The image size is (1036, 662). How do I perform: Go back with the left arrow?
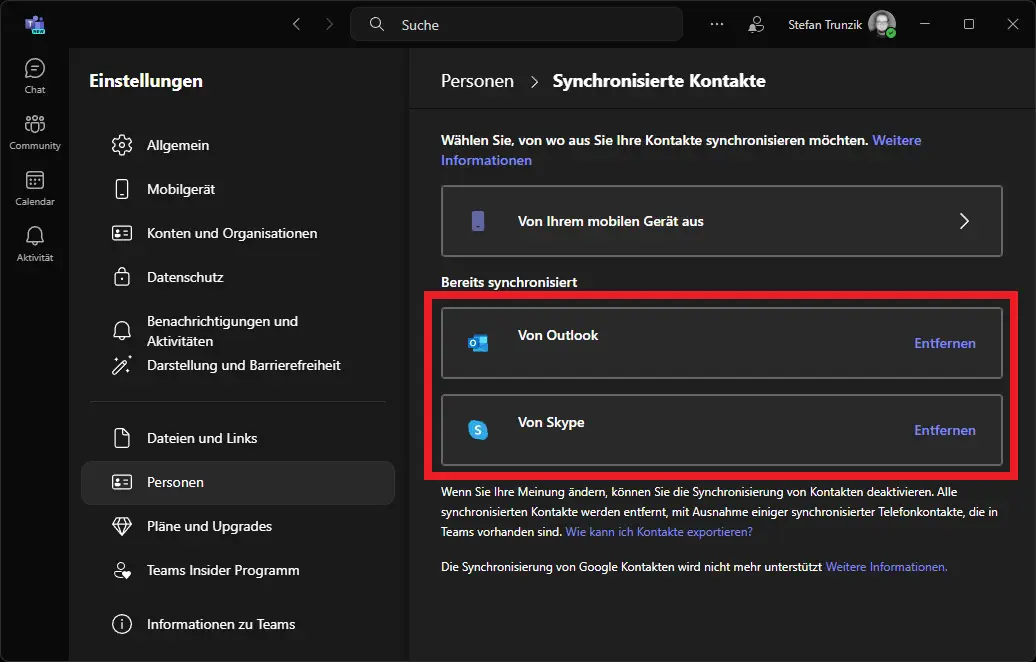pos(297,24)
